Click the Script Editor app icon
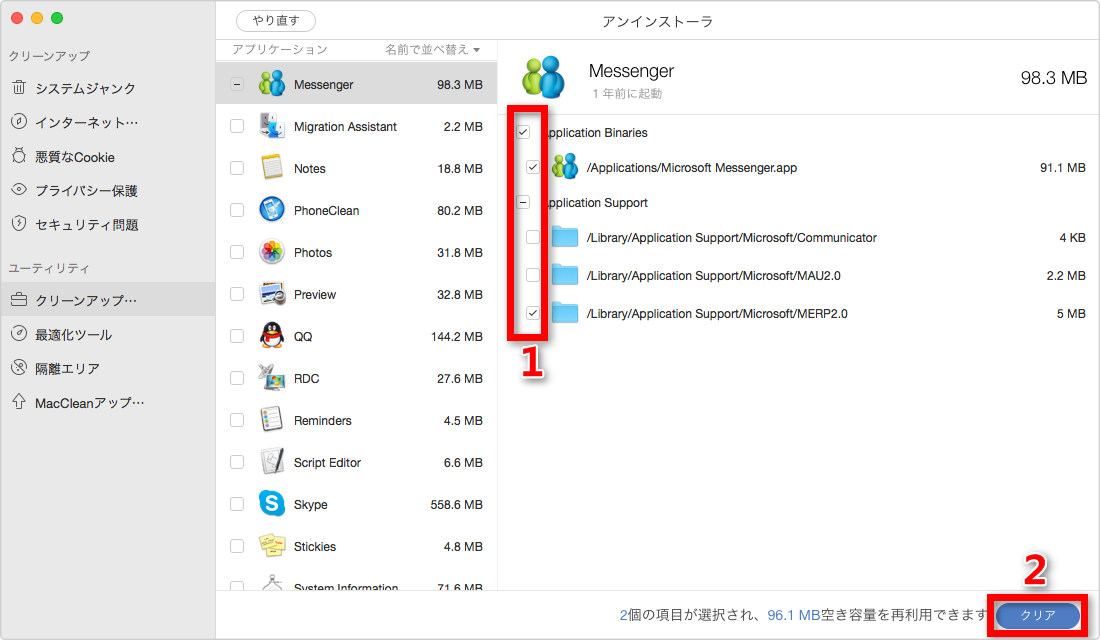Screen dimensions: 1100x640 coord(271,462)
